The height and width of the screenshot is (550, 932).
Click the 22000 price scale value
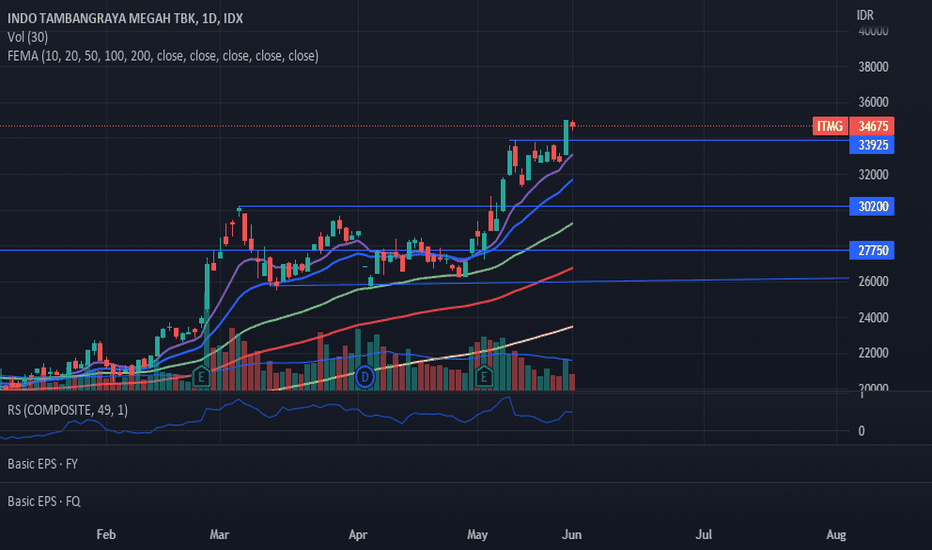(x=873, y=353)
